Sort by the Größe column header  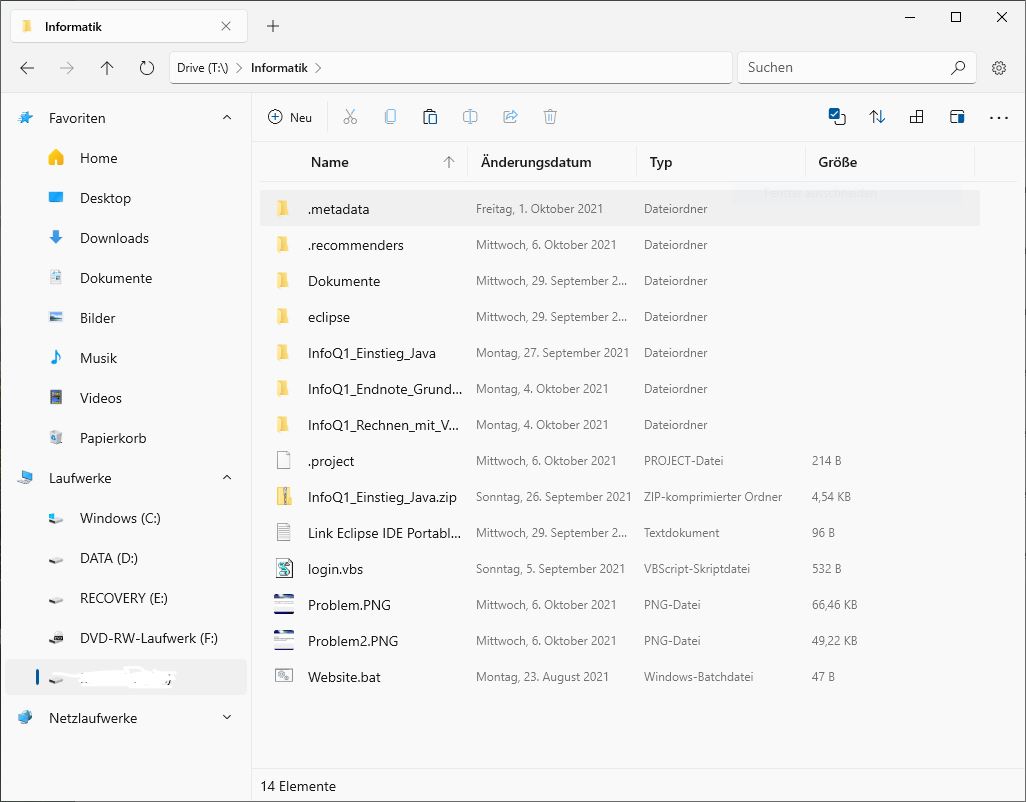tap(889, 162)
